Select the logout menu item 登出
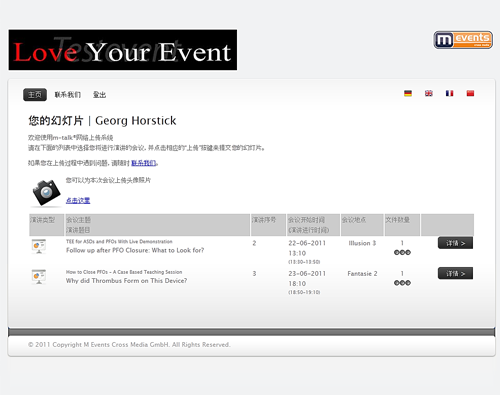The height and width of the screenshot is (395, 500). (99, 95)
